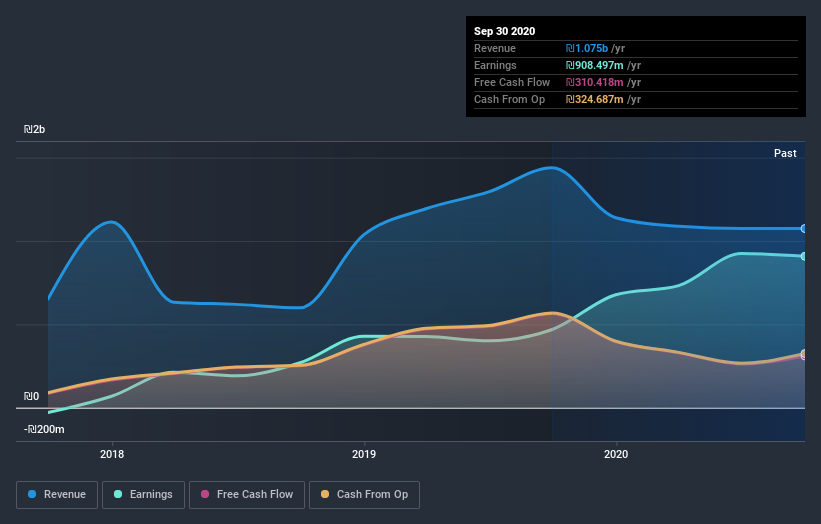The height and width of the screenshot is (524, 821).
Task: Click the 2018 x-axis label
Action: (112, 454)
